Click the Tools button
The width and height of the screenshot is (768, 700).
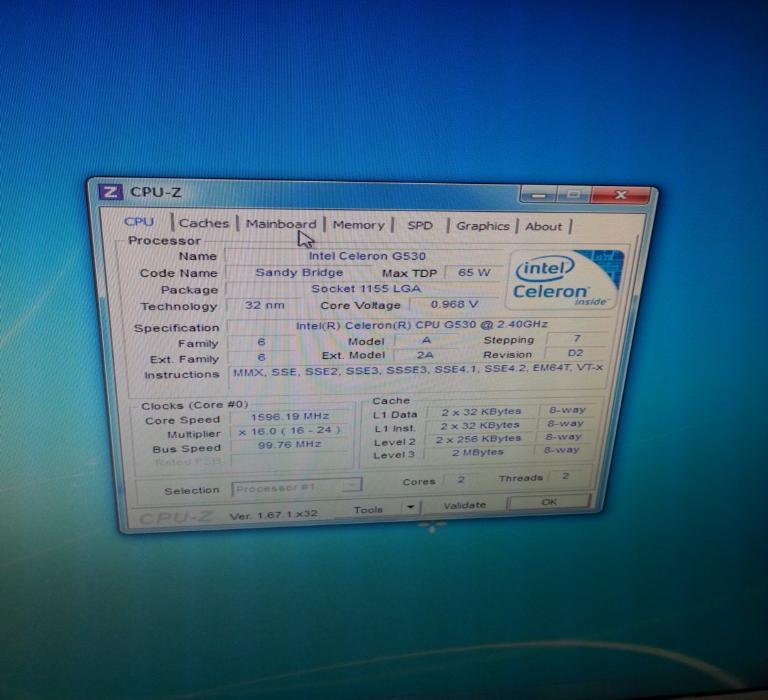click(x=368, y=510)
